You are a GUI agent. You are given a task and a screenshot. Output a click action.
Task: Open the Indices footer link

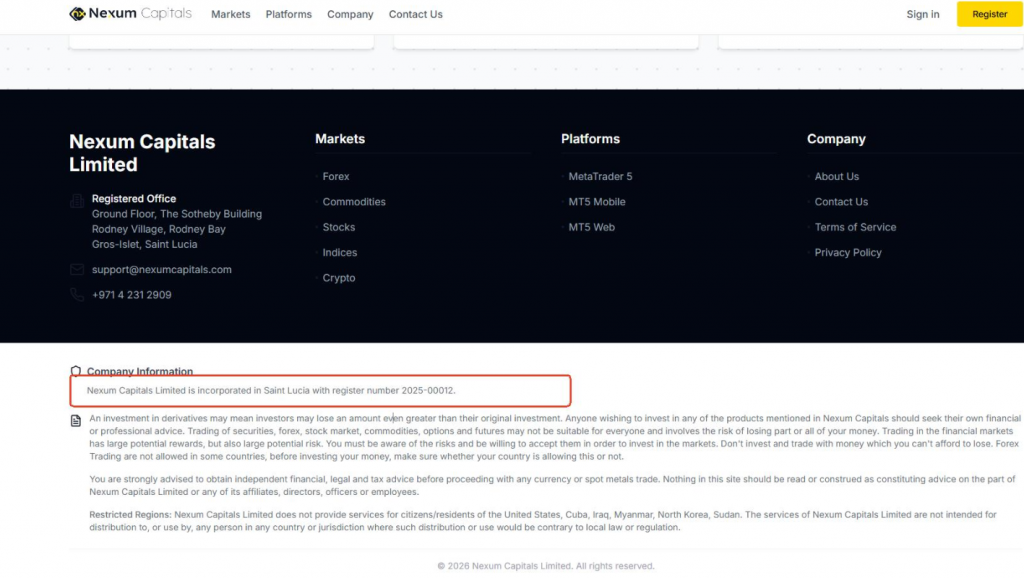(340, 252)
